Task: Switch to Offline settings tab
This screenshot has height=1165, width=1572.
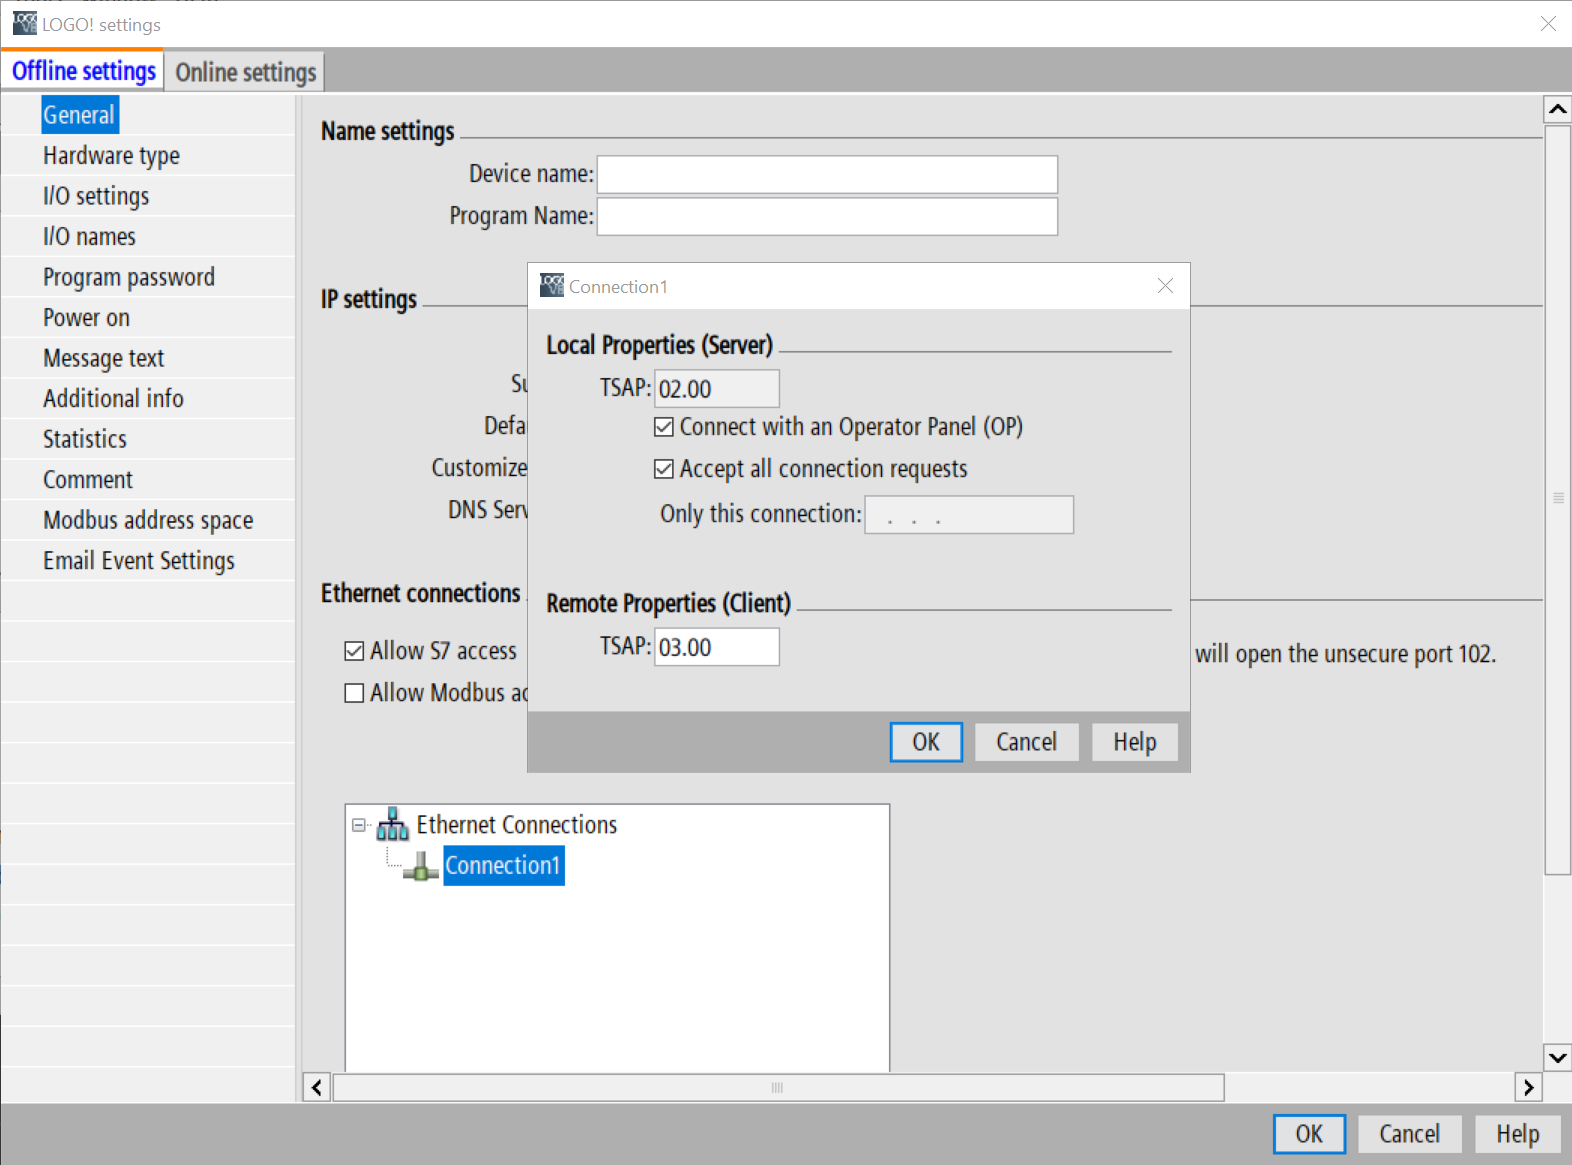Action: (x=83, y=71)
